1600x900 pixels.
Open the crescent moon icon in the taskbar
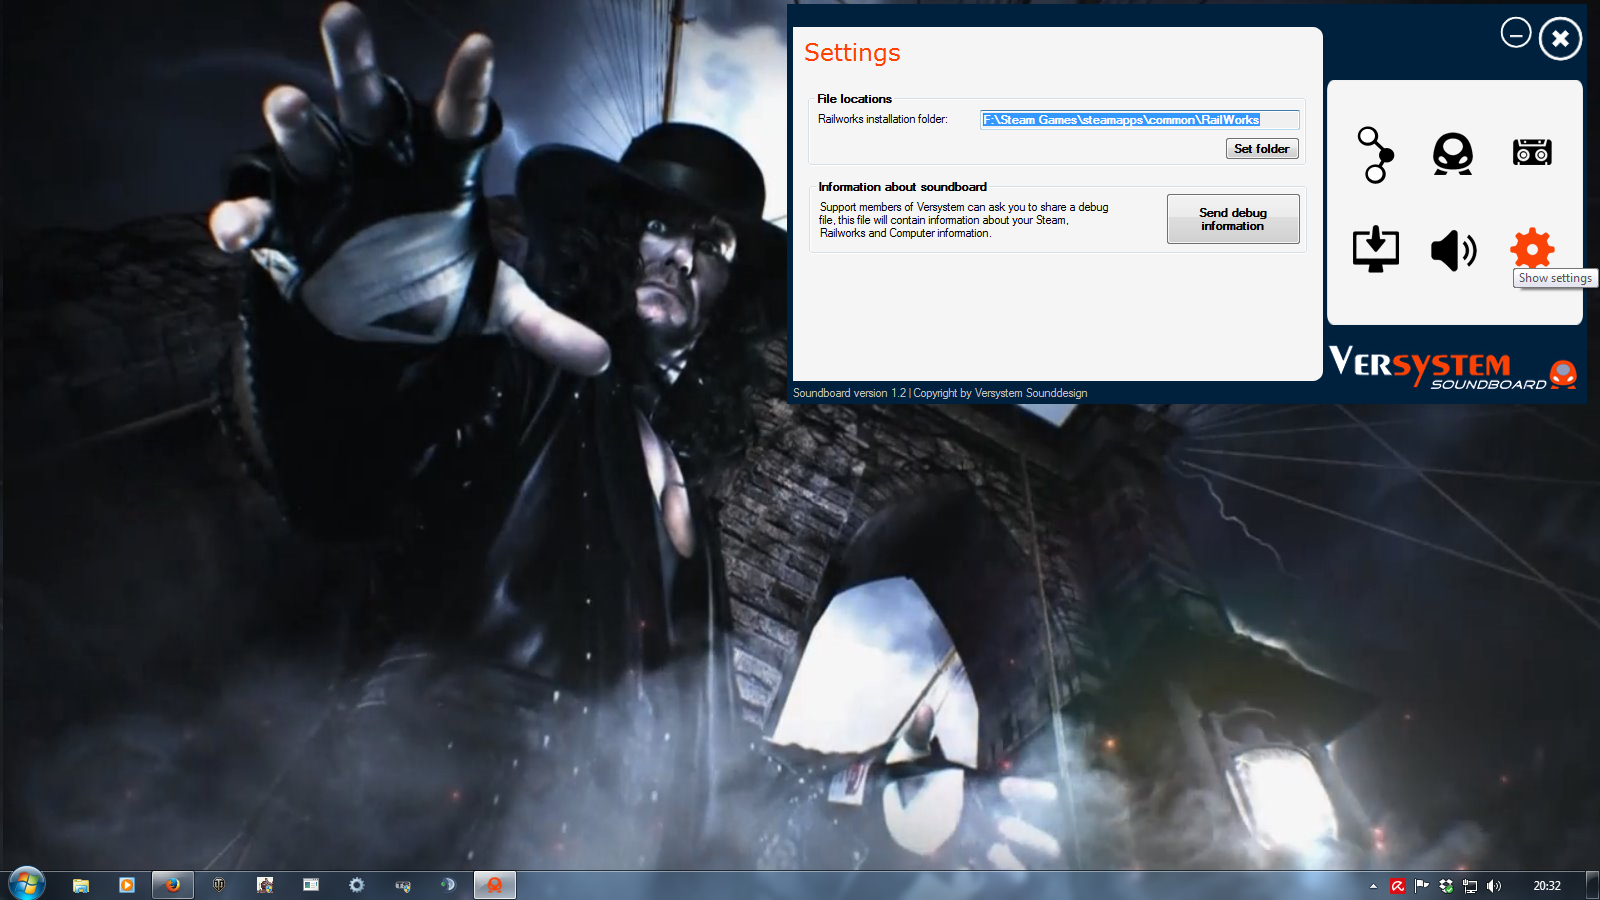pyautogui.click(x=449, y=885)
